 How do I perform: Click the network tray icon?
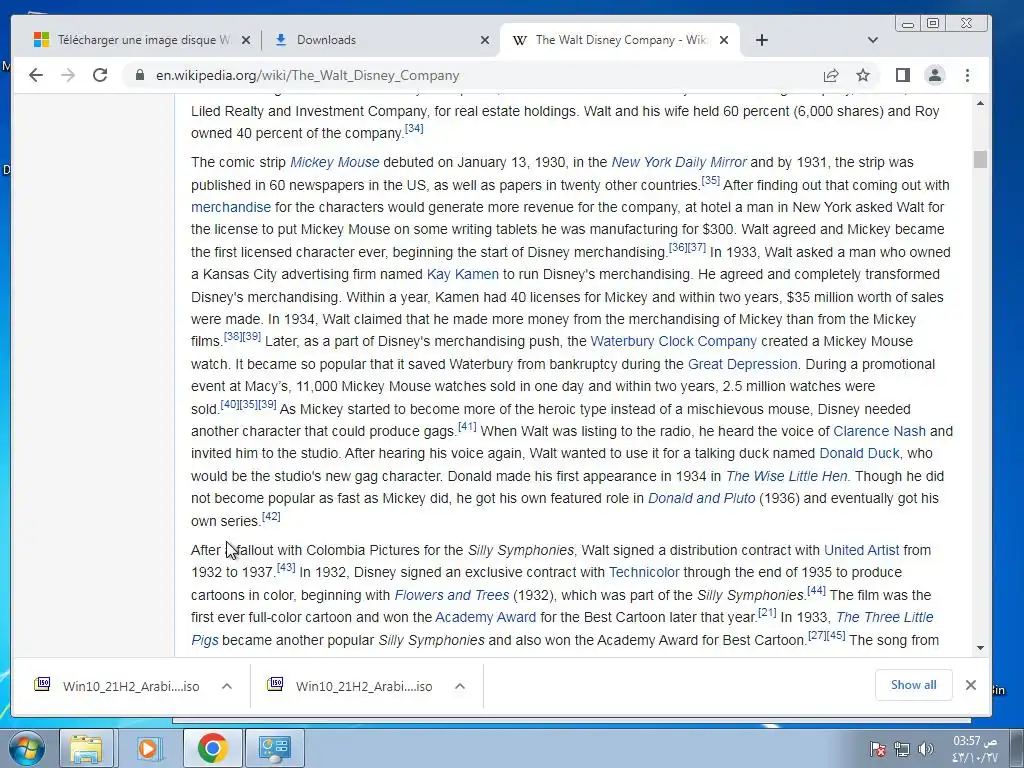(902, 749)
